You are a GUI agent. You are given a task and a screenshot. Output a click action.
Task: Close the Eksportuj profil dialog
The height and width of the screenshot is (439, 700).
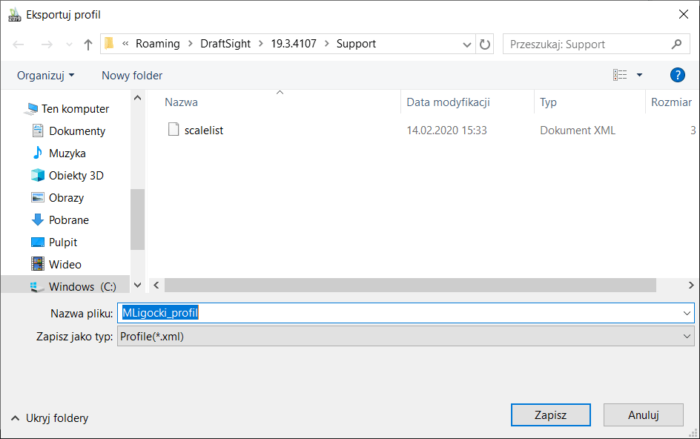coord(683,14)
